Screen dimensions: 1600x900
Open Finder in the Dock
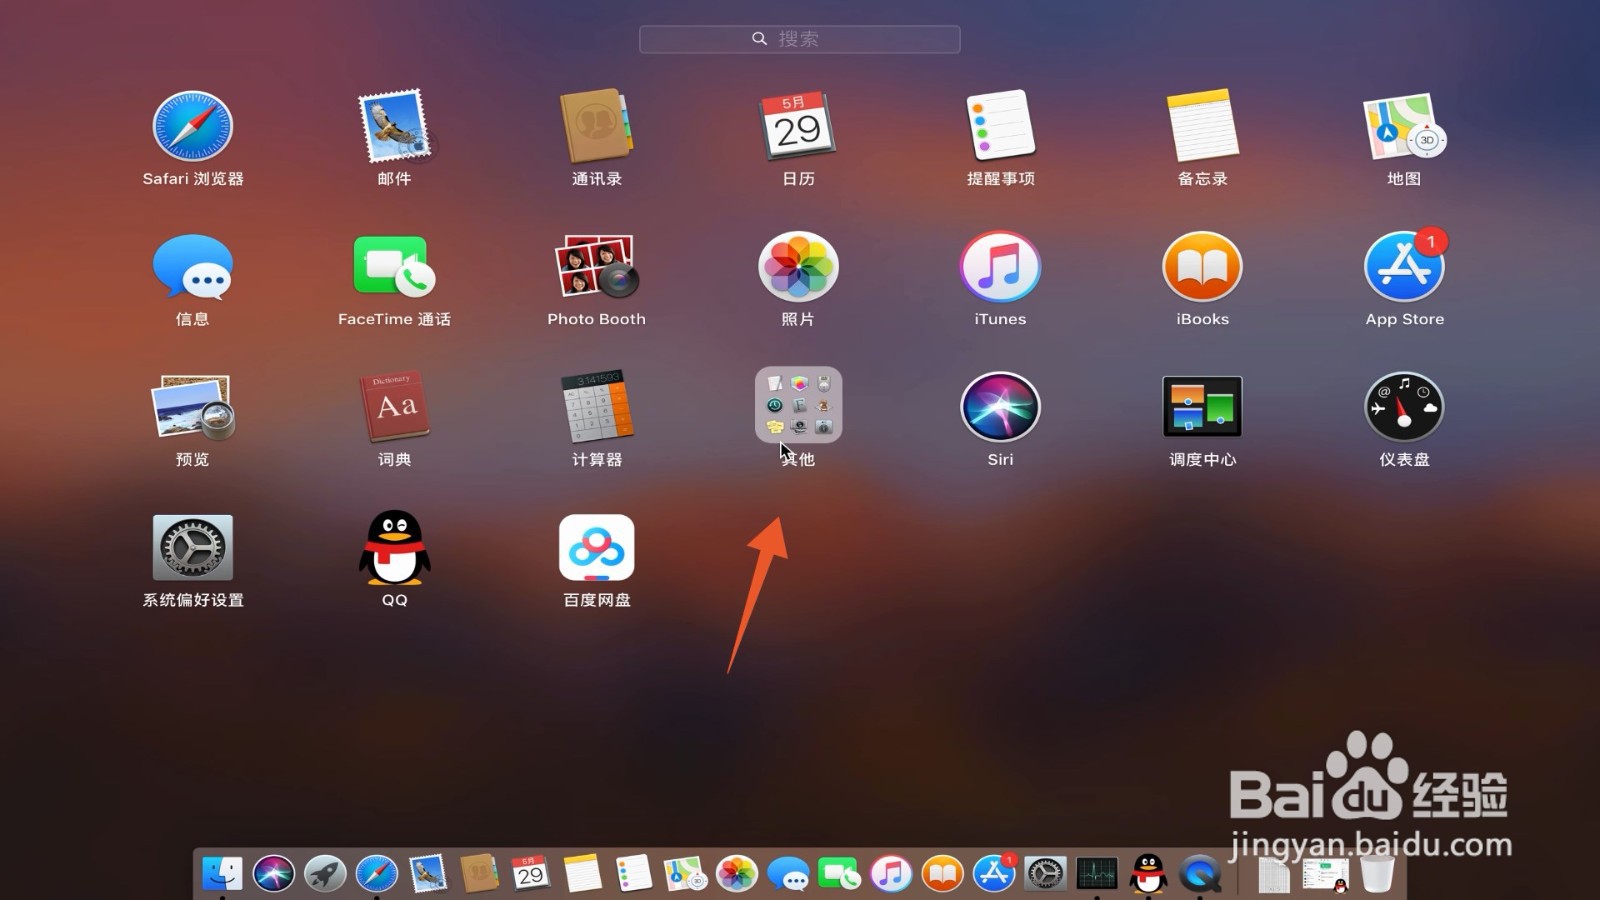[222, 874]
